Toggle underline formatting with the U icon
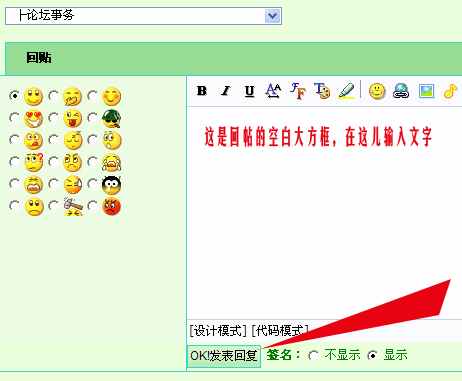This screenshot has height=381, width=462. click(x=249, y=91)
